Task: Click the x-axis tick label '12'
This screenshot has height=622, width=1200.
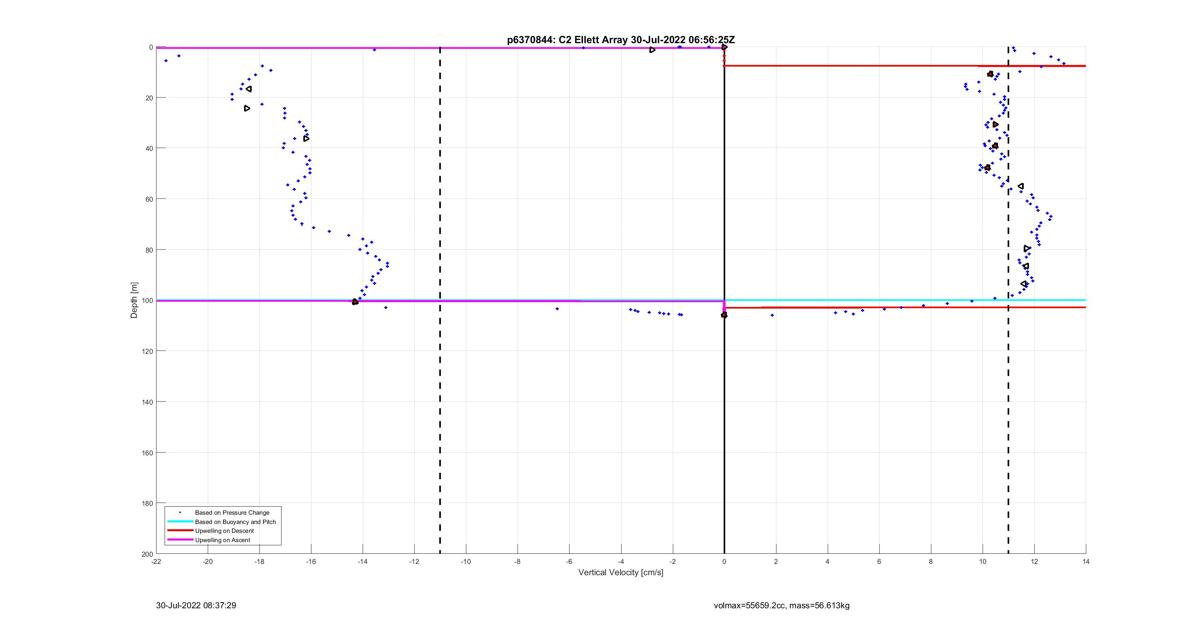Action: 1034,561
